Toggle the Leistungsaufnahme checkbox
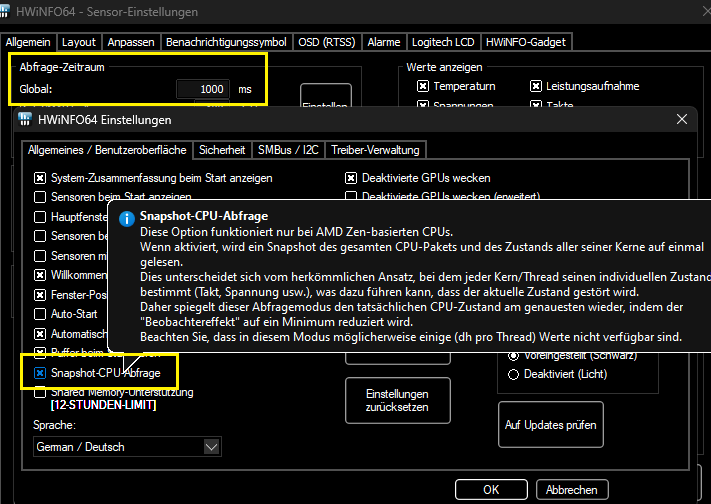 (x=536, y=86)
